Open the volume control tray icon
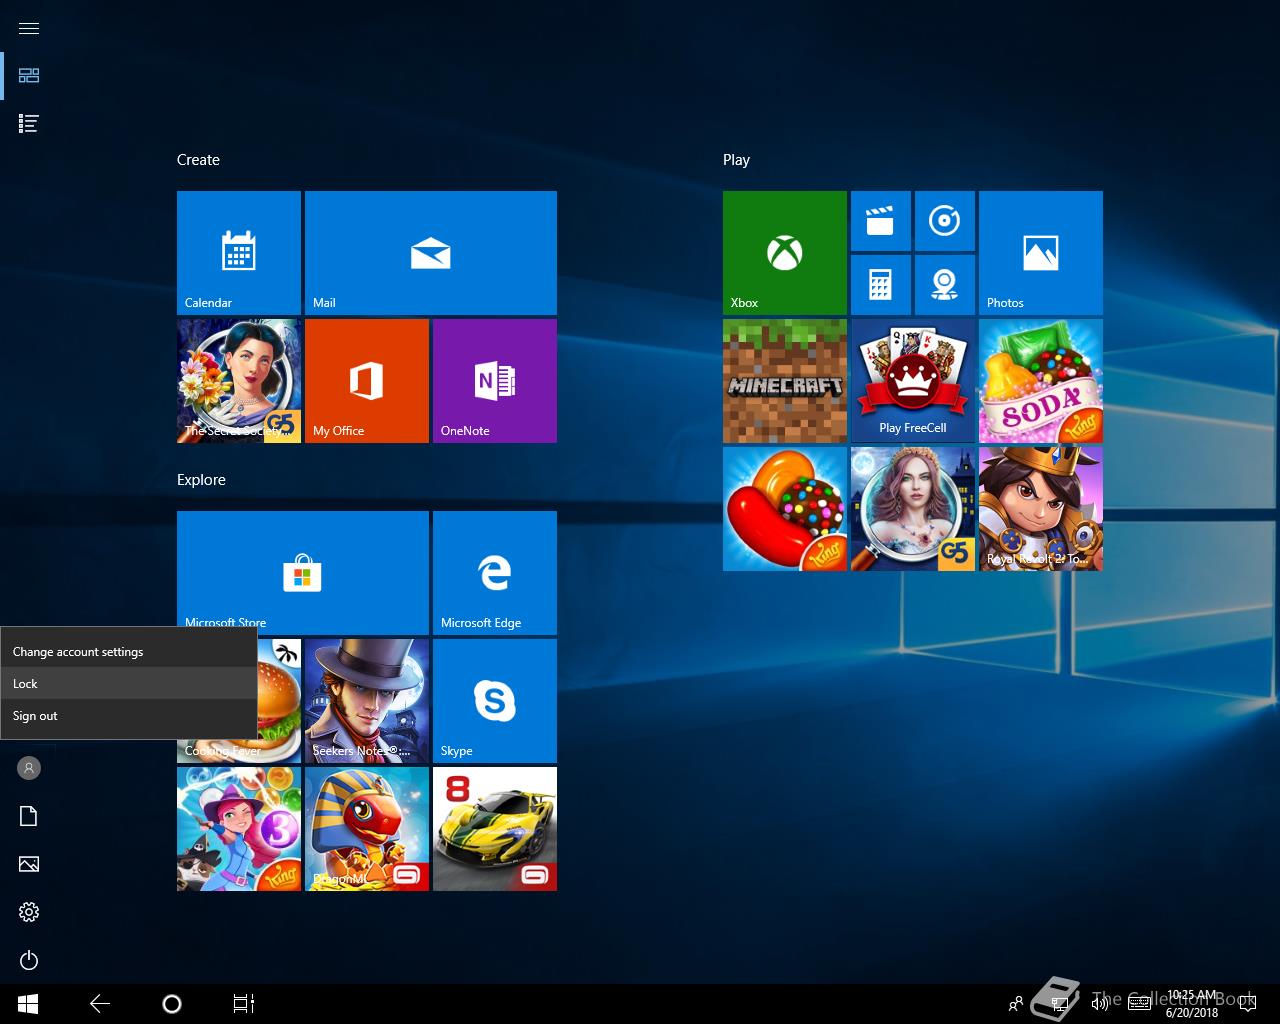Screen dimensions: 1280x1024 click(x=1100, y=1004)
